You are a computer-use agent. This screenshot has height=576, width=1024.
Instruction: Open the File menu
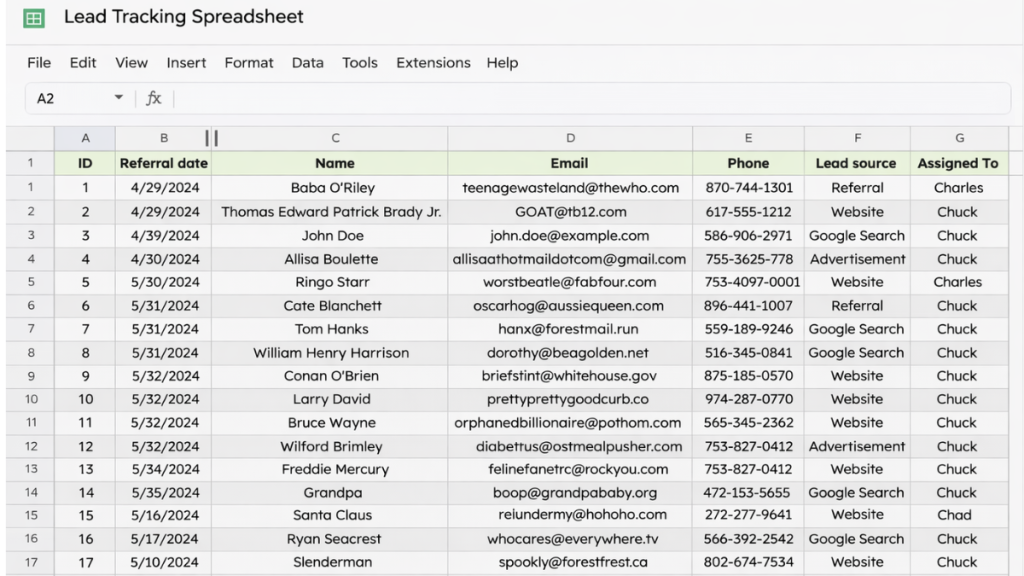(x=39, y=62)
